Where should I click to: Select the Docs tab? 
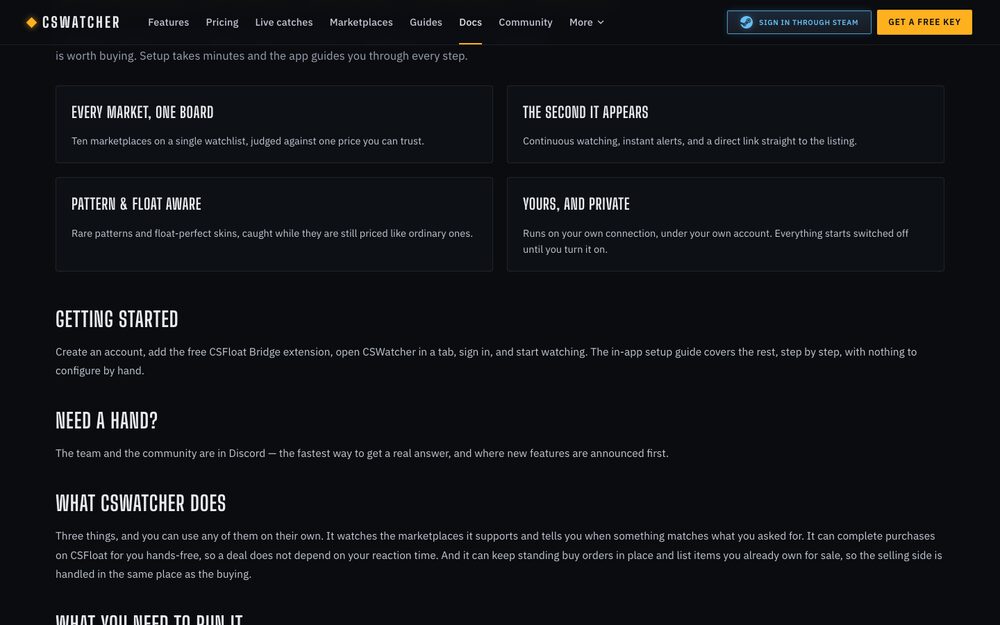tap(470, 22)
